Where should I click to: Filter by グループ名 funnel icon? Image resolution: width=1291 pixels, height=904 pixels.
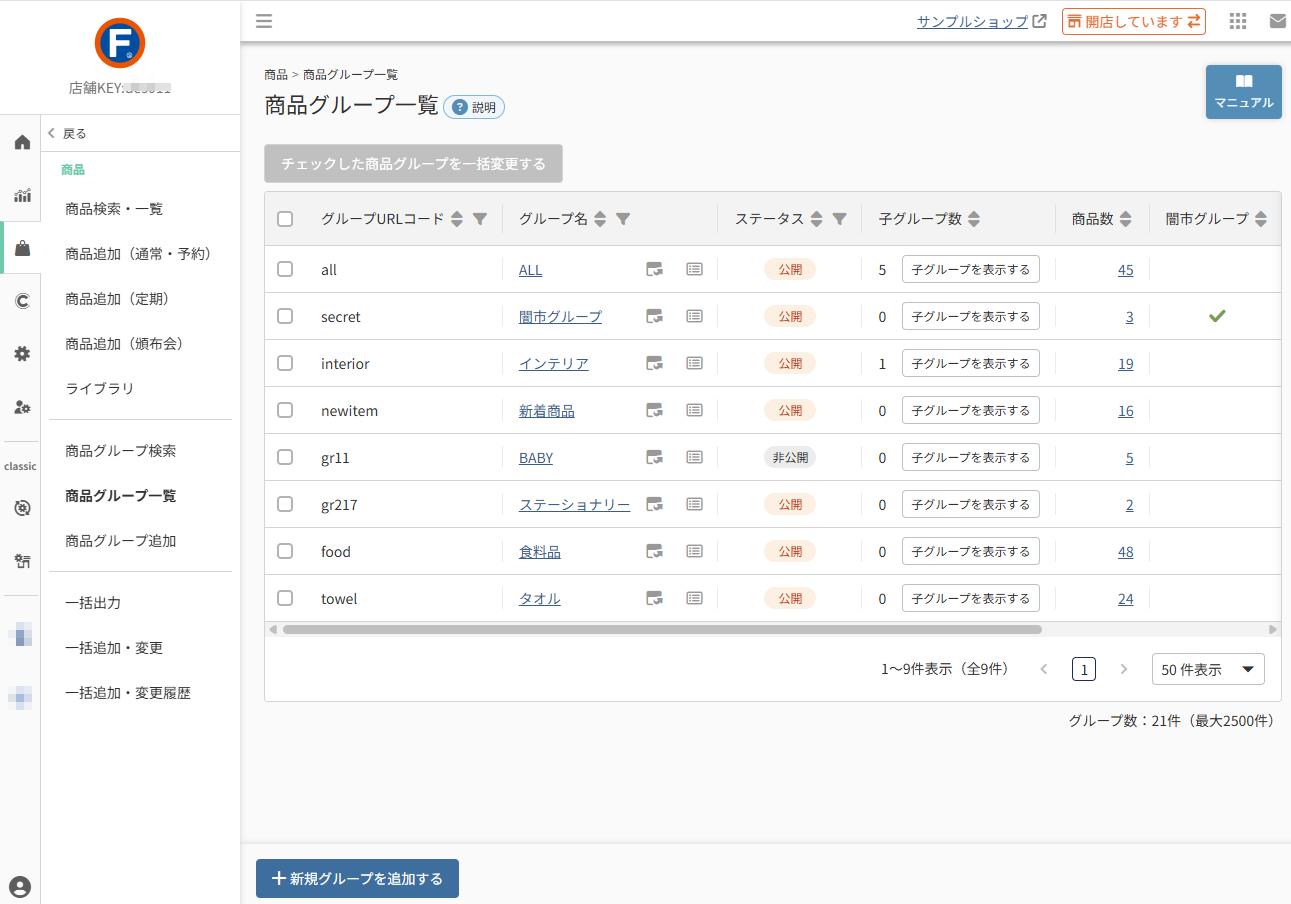pos(623,219)
